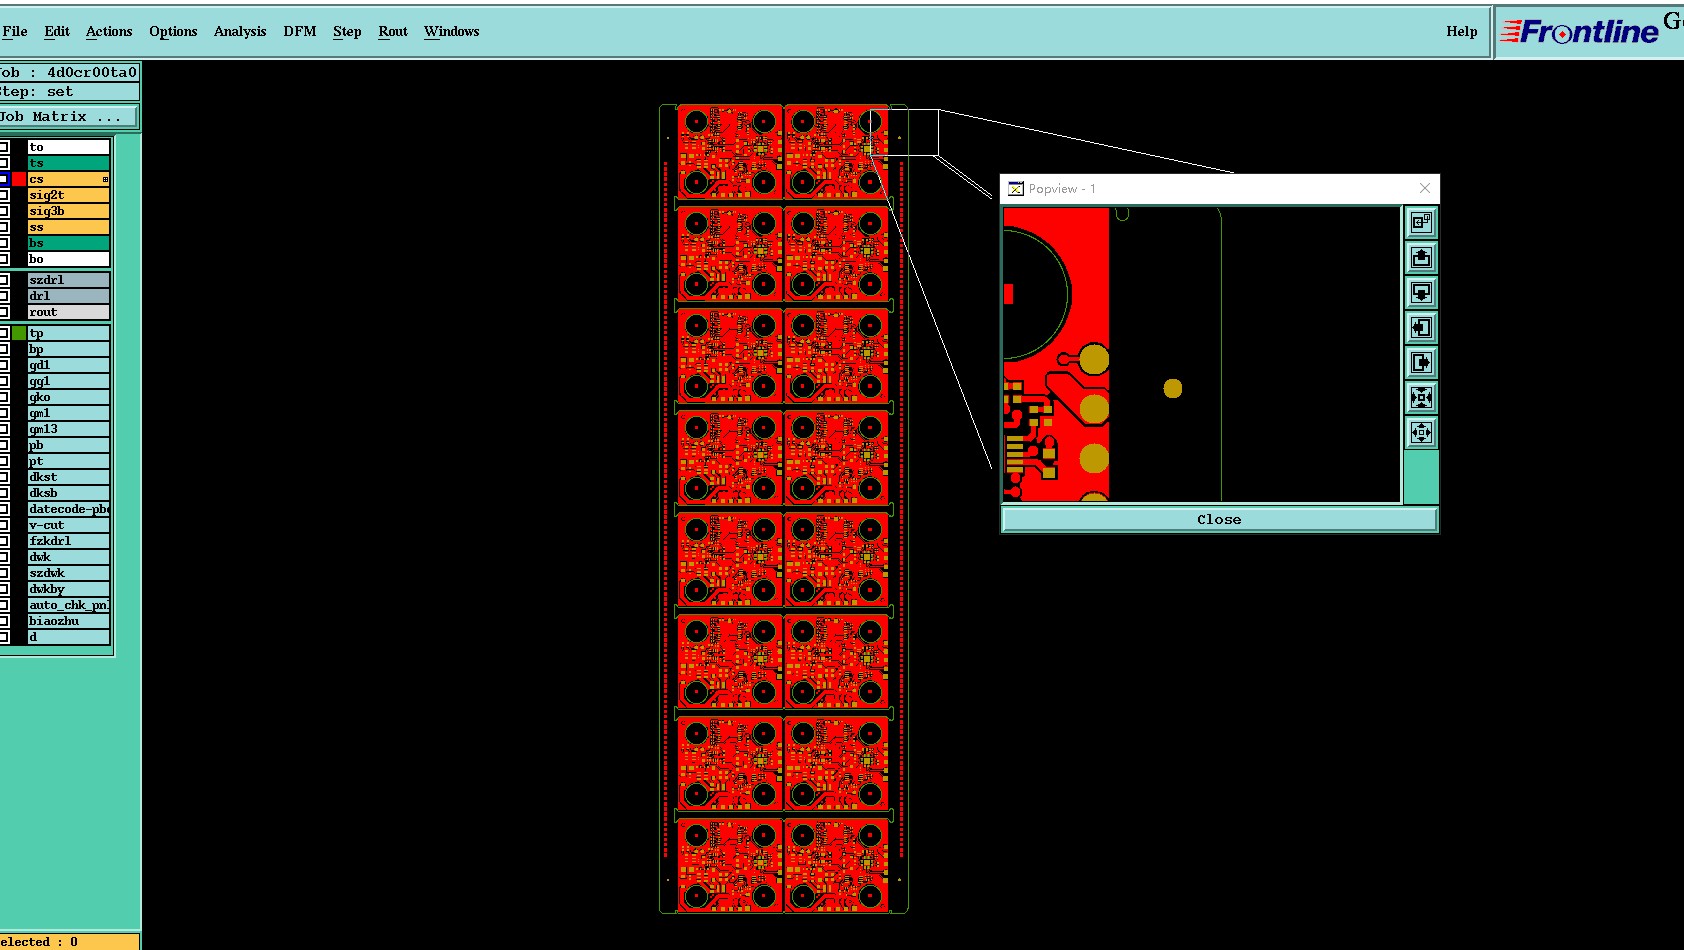Open the Job Matrix dialog
The height and width of the screenshot is (950, 1684).
pos(68,117)
